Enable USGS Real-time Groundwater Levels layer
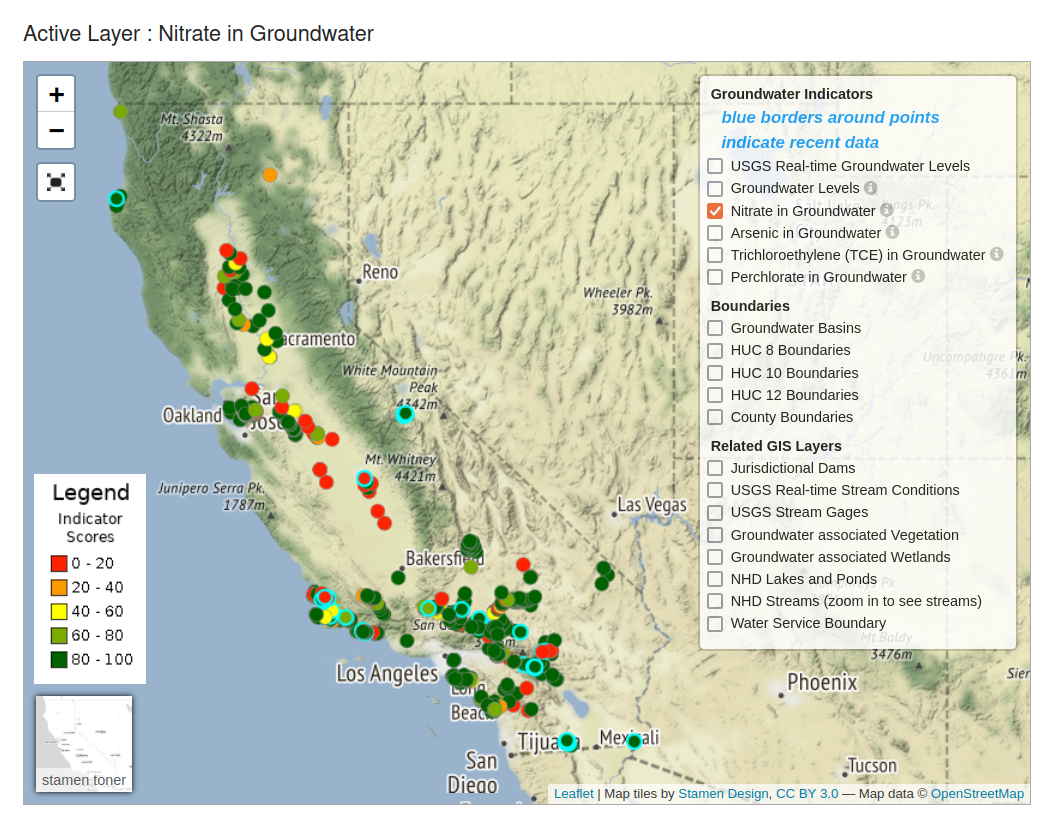 [x=715, y=166]
